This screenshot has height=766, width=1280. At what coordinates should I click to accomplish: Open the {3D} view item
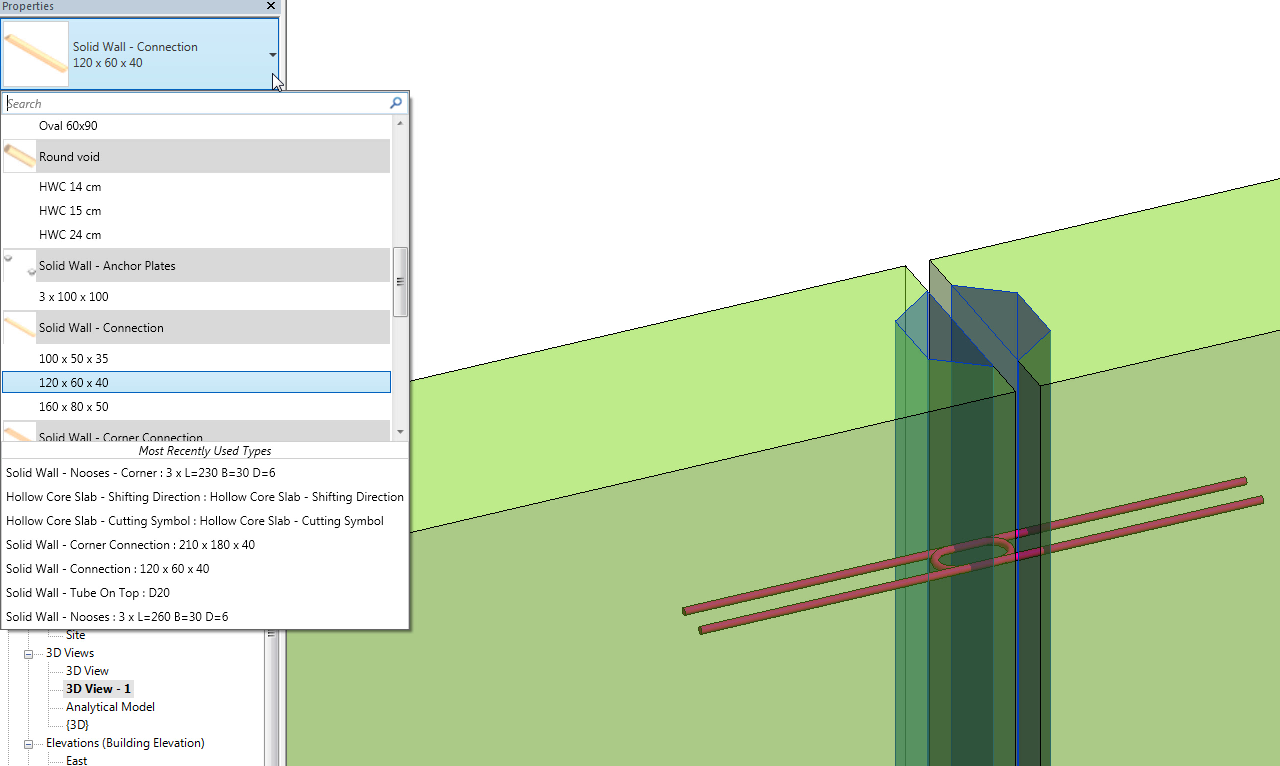[77, 725]
